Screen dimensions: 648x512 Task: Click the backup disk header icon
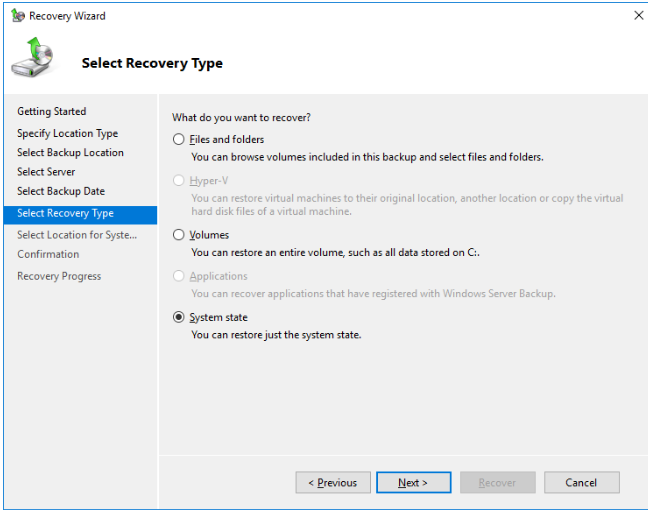pyautogui.click(x=33, y=57)
